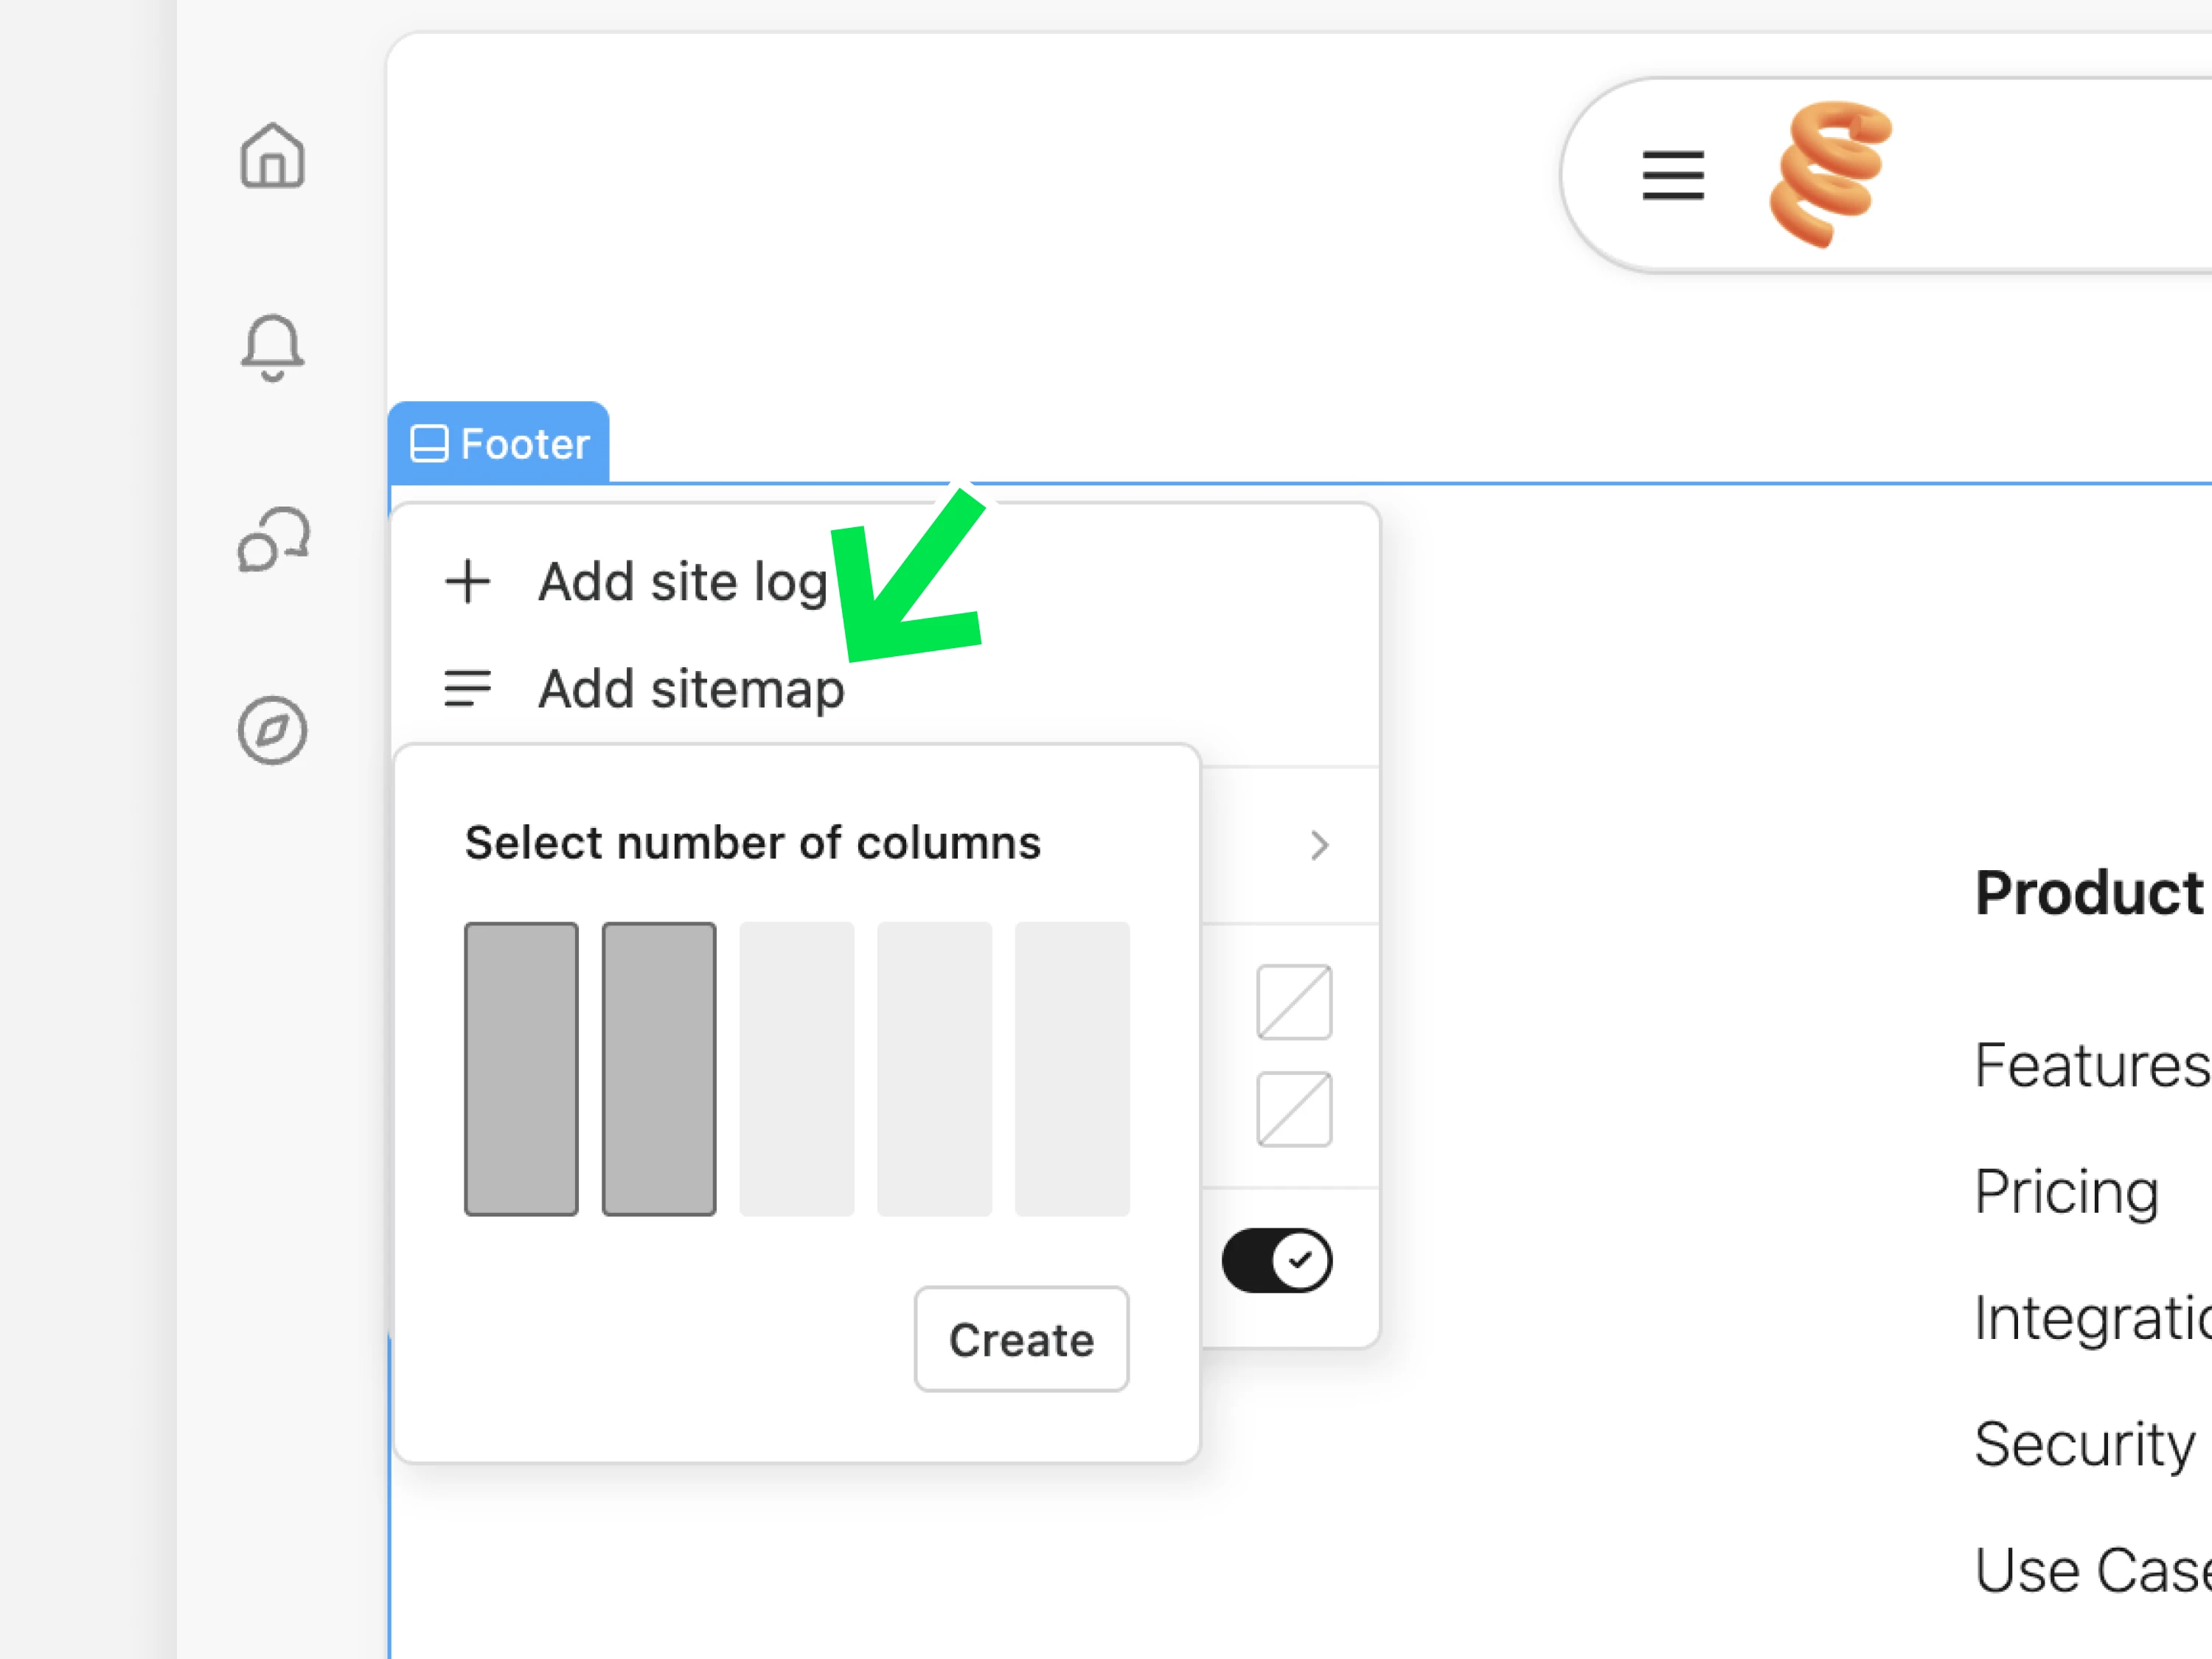Click the lines icon beside Add sitemap

click(x=467, y=688)
